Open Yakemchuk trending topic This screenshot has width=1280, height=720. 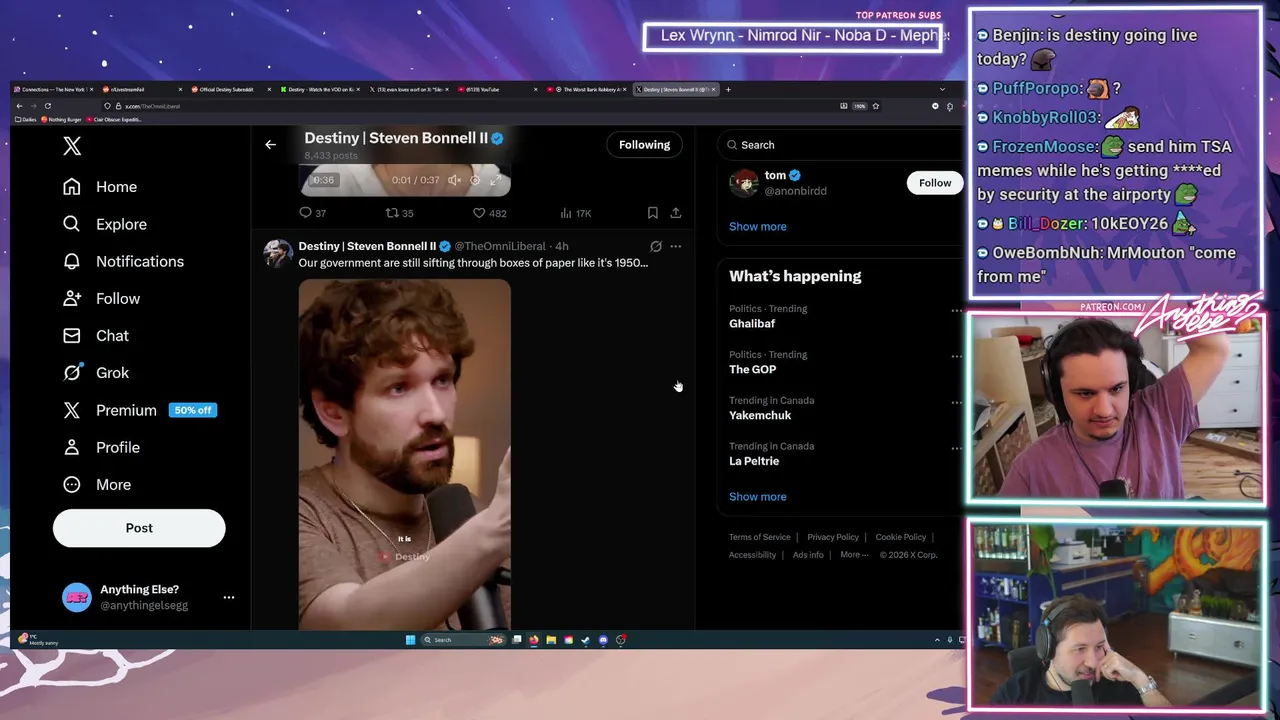[x=760, y=416]
